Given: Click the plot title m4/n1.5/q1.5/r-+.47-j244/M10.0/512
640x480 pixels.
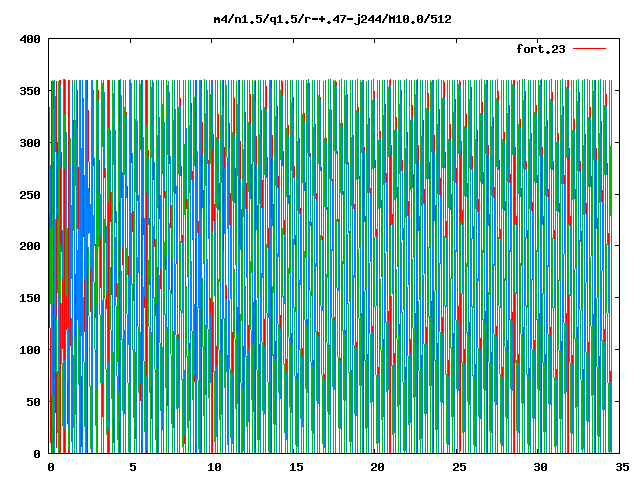Looking at the screenshot, I should coord(333,19).
